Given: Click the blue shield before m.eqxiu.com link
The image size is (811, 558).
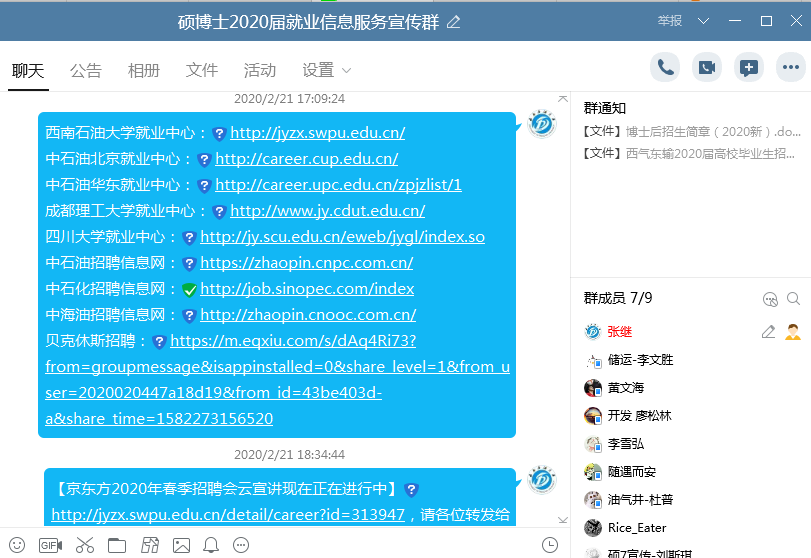Looking at the screenshot, I should (159, 342).
